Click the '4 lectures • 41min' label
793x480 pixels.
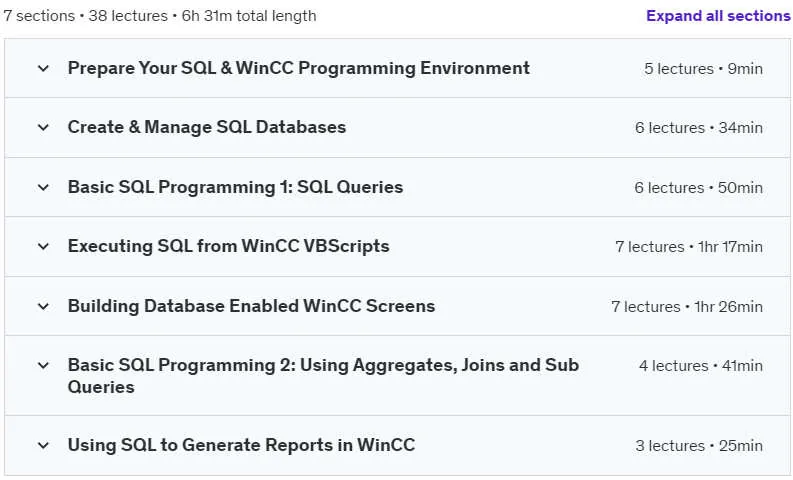click(700, 366)
